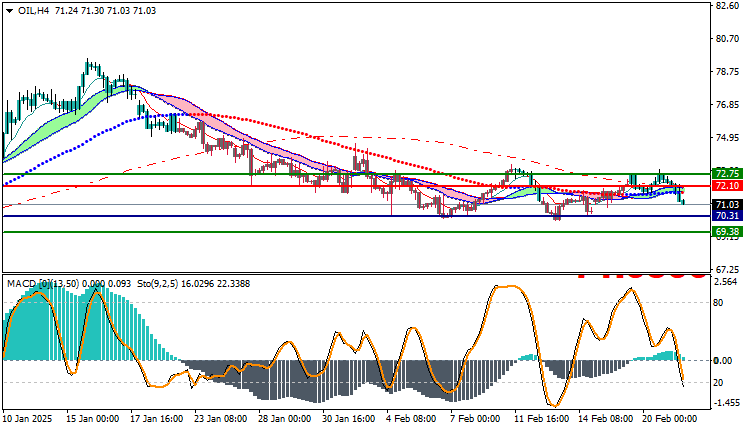The height and width of the screenshot is (430, 750).
Task: Click the 82.60 price scale value
Action: (x=727, y=6)
